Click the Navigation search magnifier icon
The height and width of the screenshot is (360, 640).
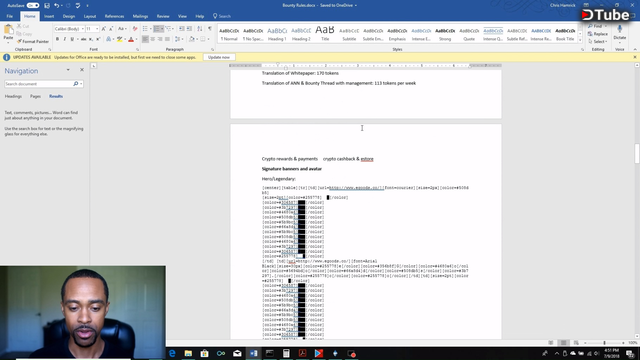coord(76,84)
